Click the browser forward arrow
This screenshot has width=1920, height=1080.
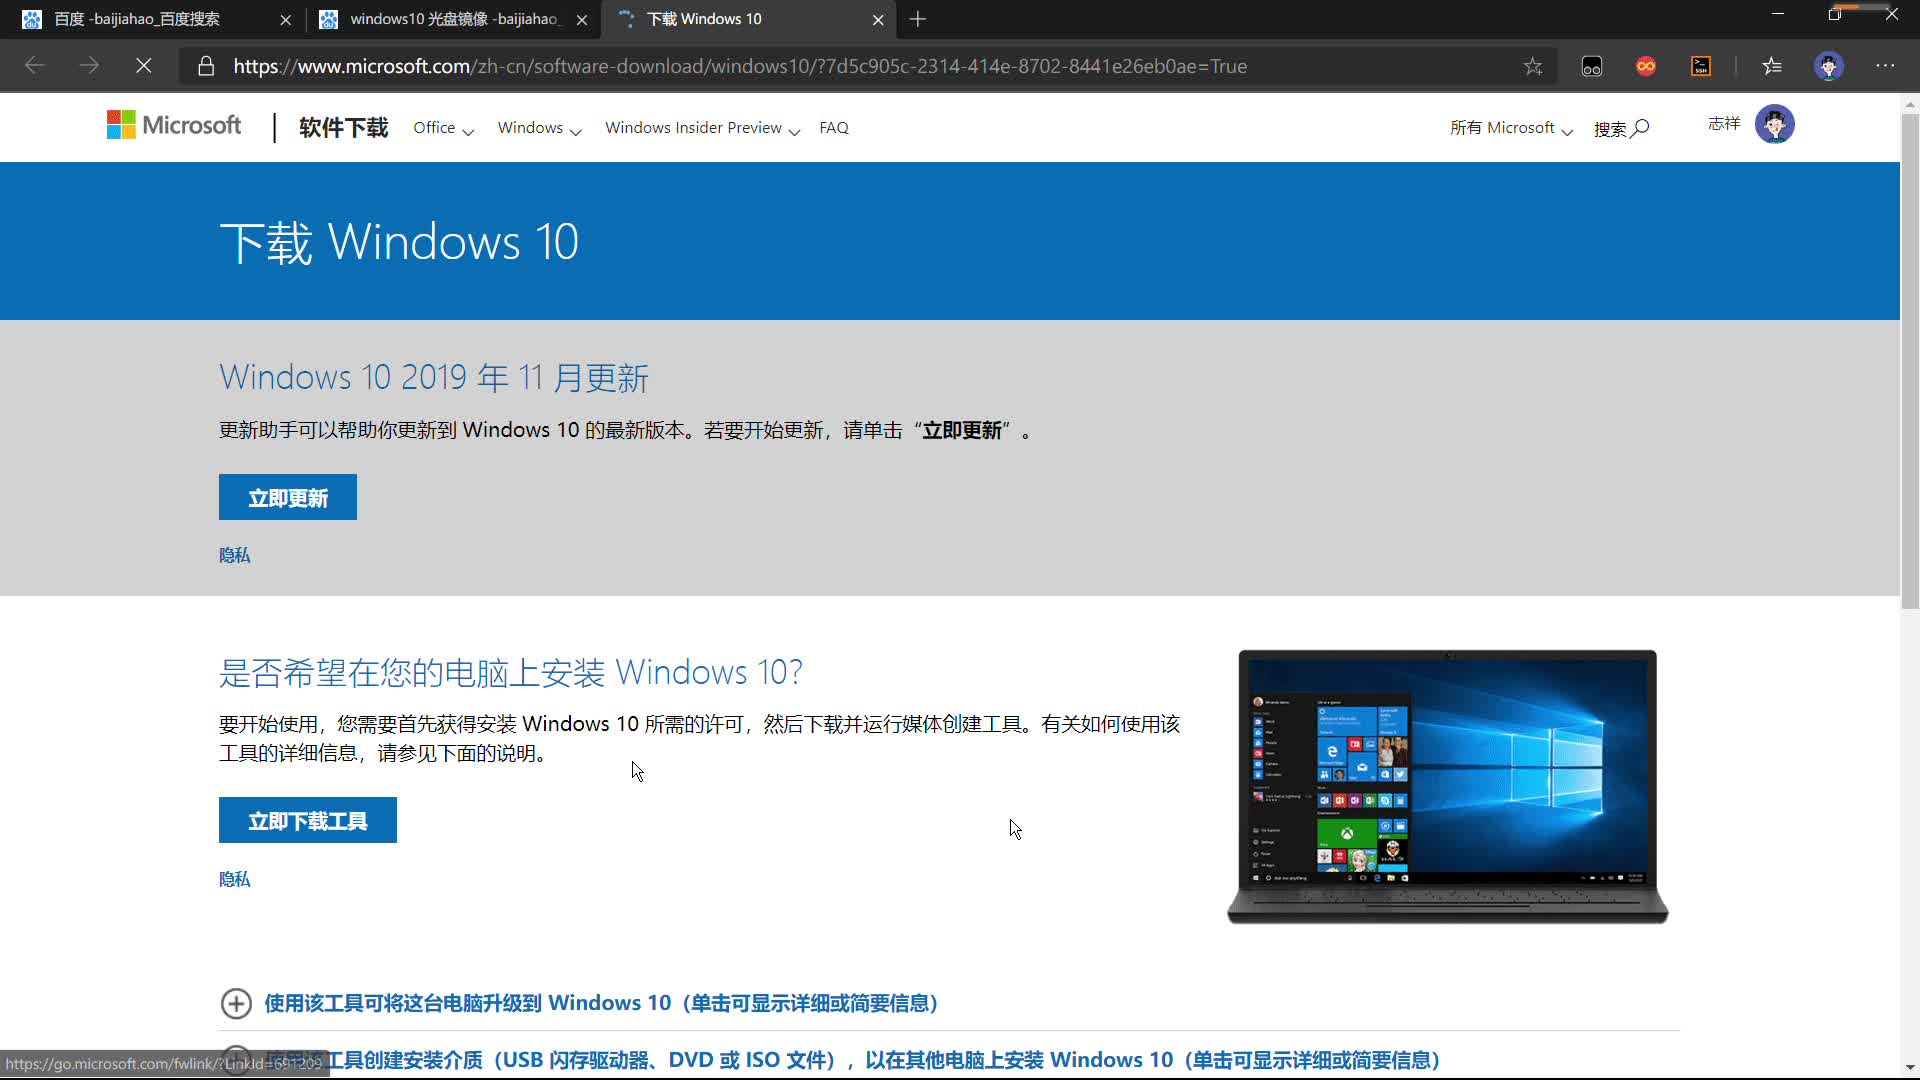[89, 66]
